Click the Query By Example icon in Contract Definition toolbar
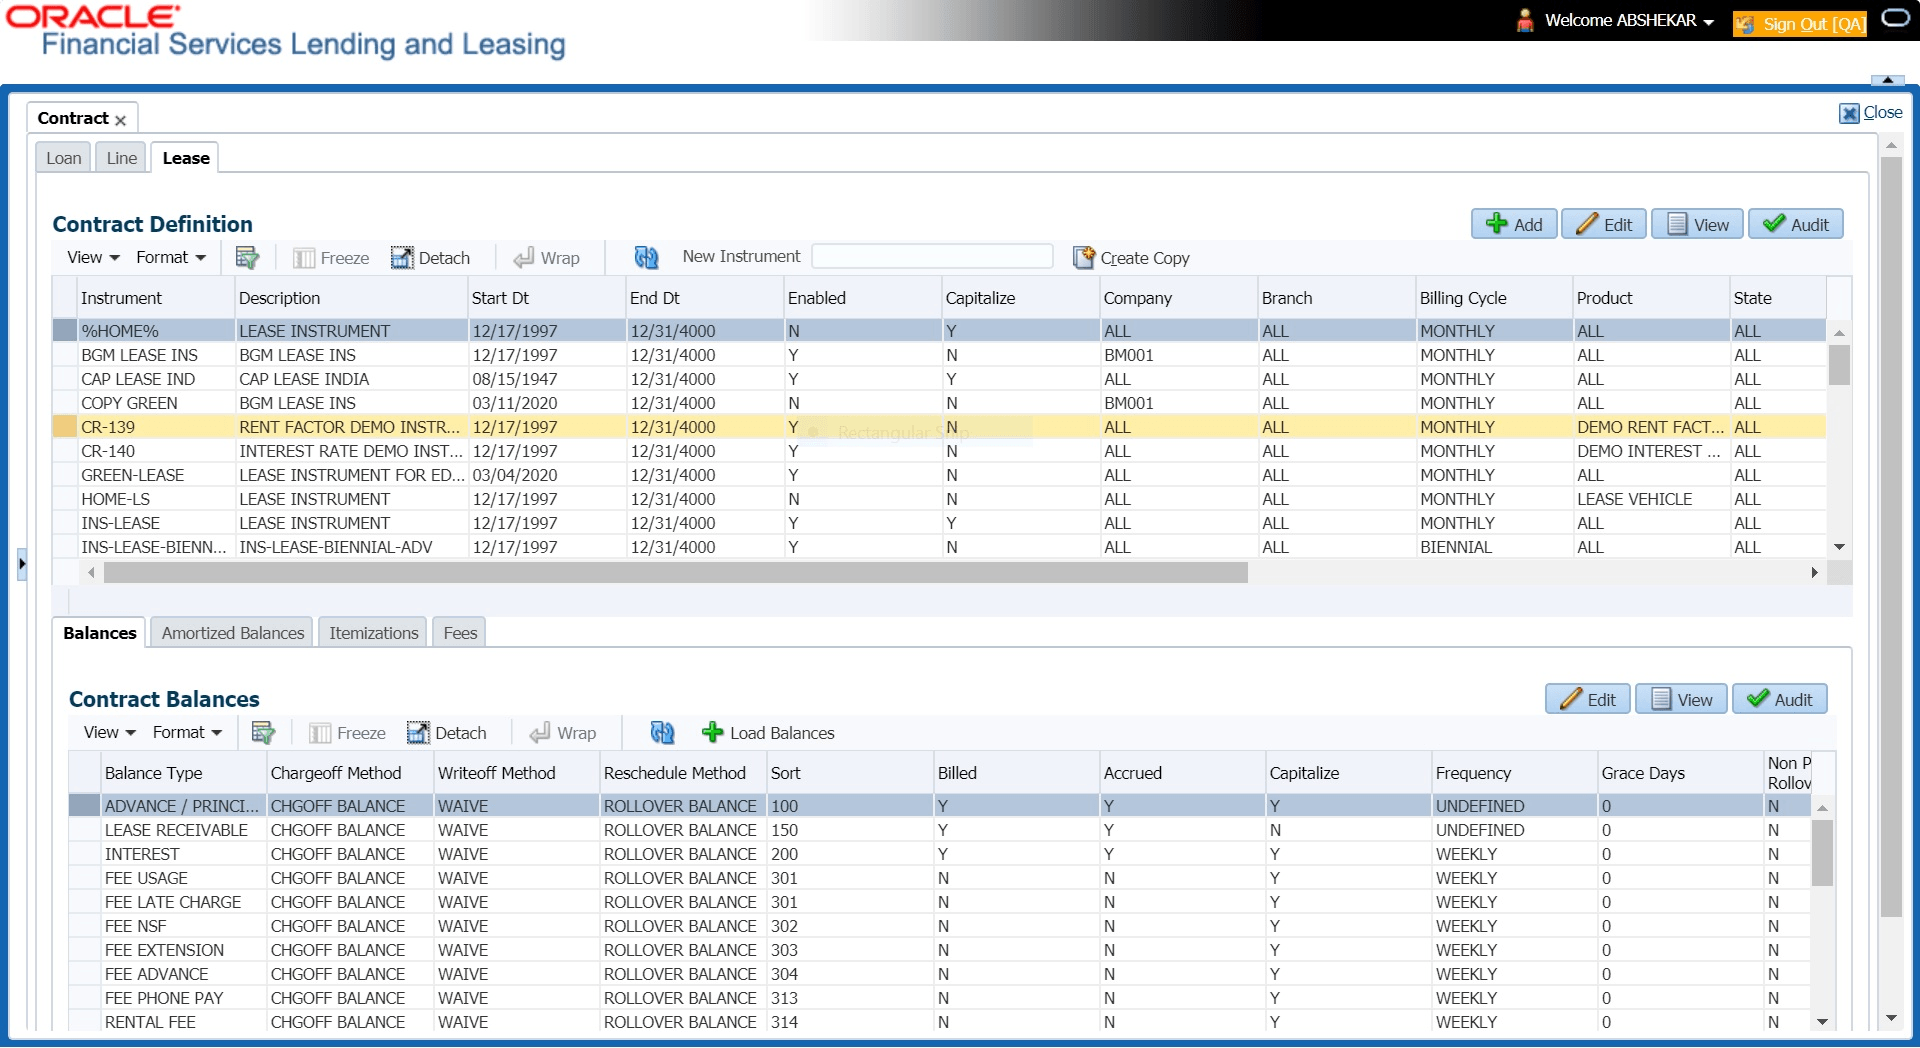The image size is (1920, 1048). click(x=246, y=258)
